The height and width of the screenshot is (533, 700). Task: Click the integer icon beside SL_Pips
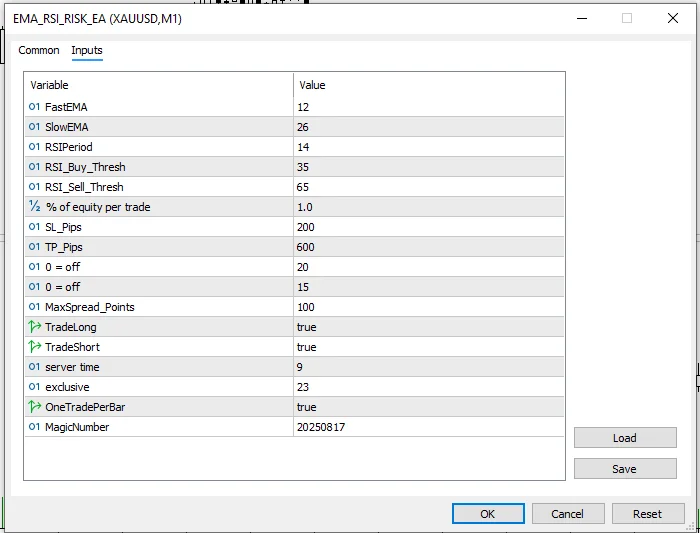34,227
